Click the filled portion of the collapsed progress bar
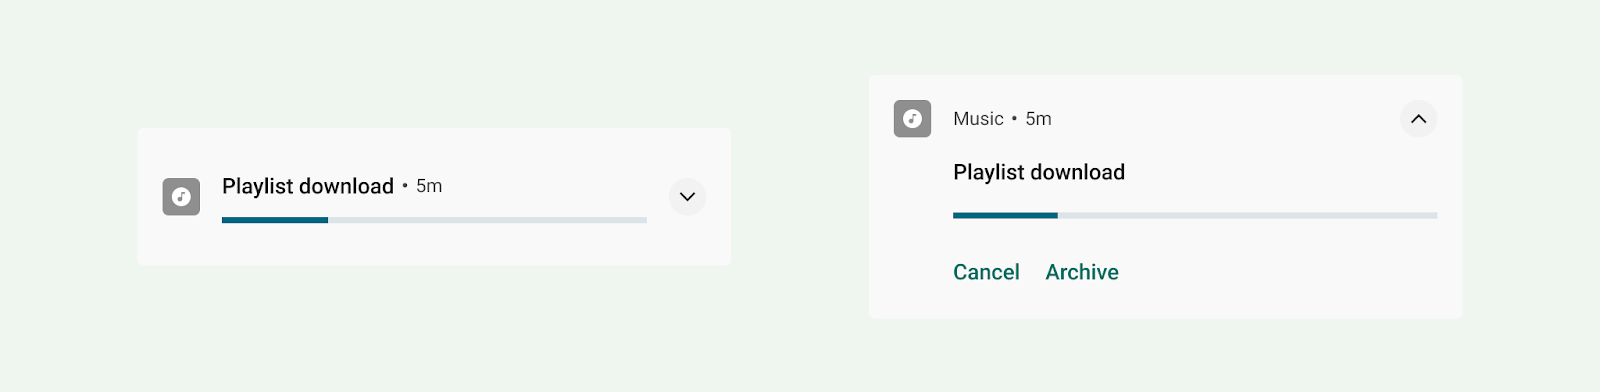The height and width of the screenshot is (392, 1600). pyautogui.click(x=275, y=220)
